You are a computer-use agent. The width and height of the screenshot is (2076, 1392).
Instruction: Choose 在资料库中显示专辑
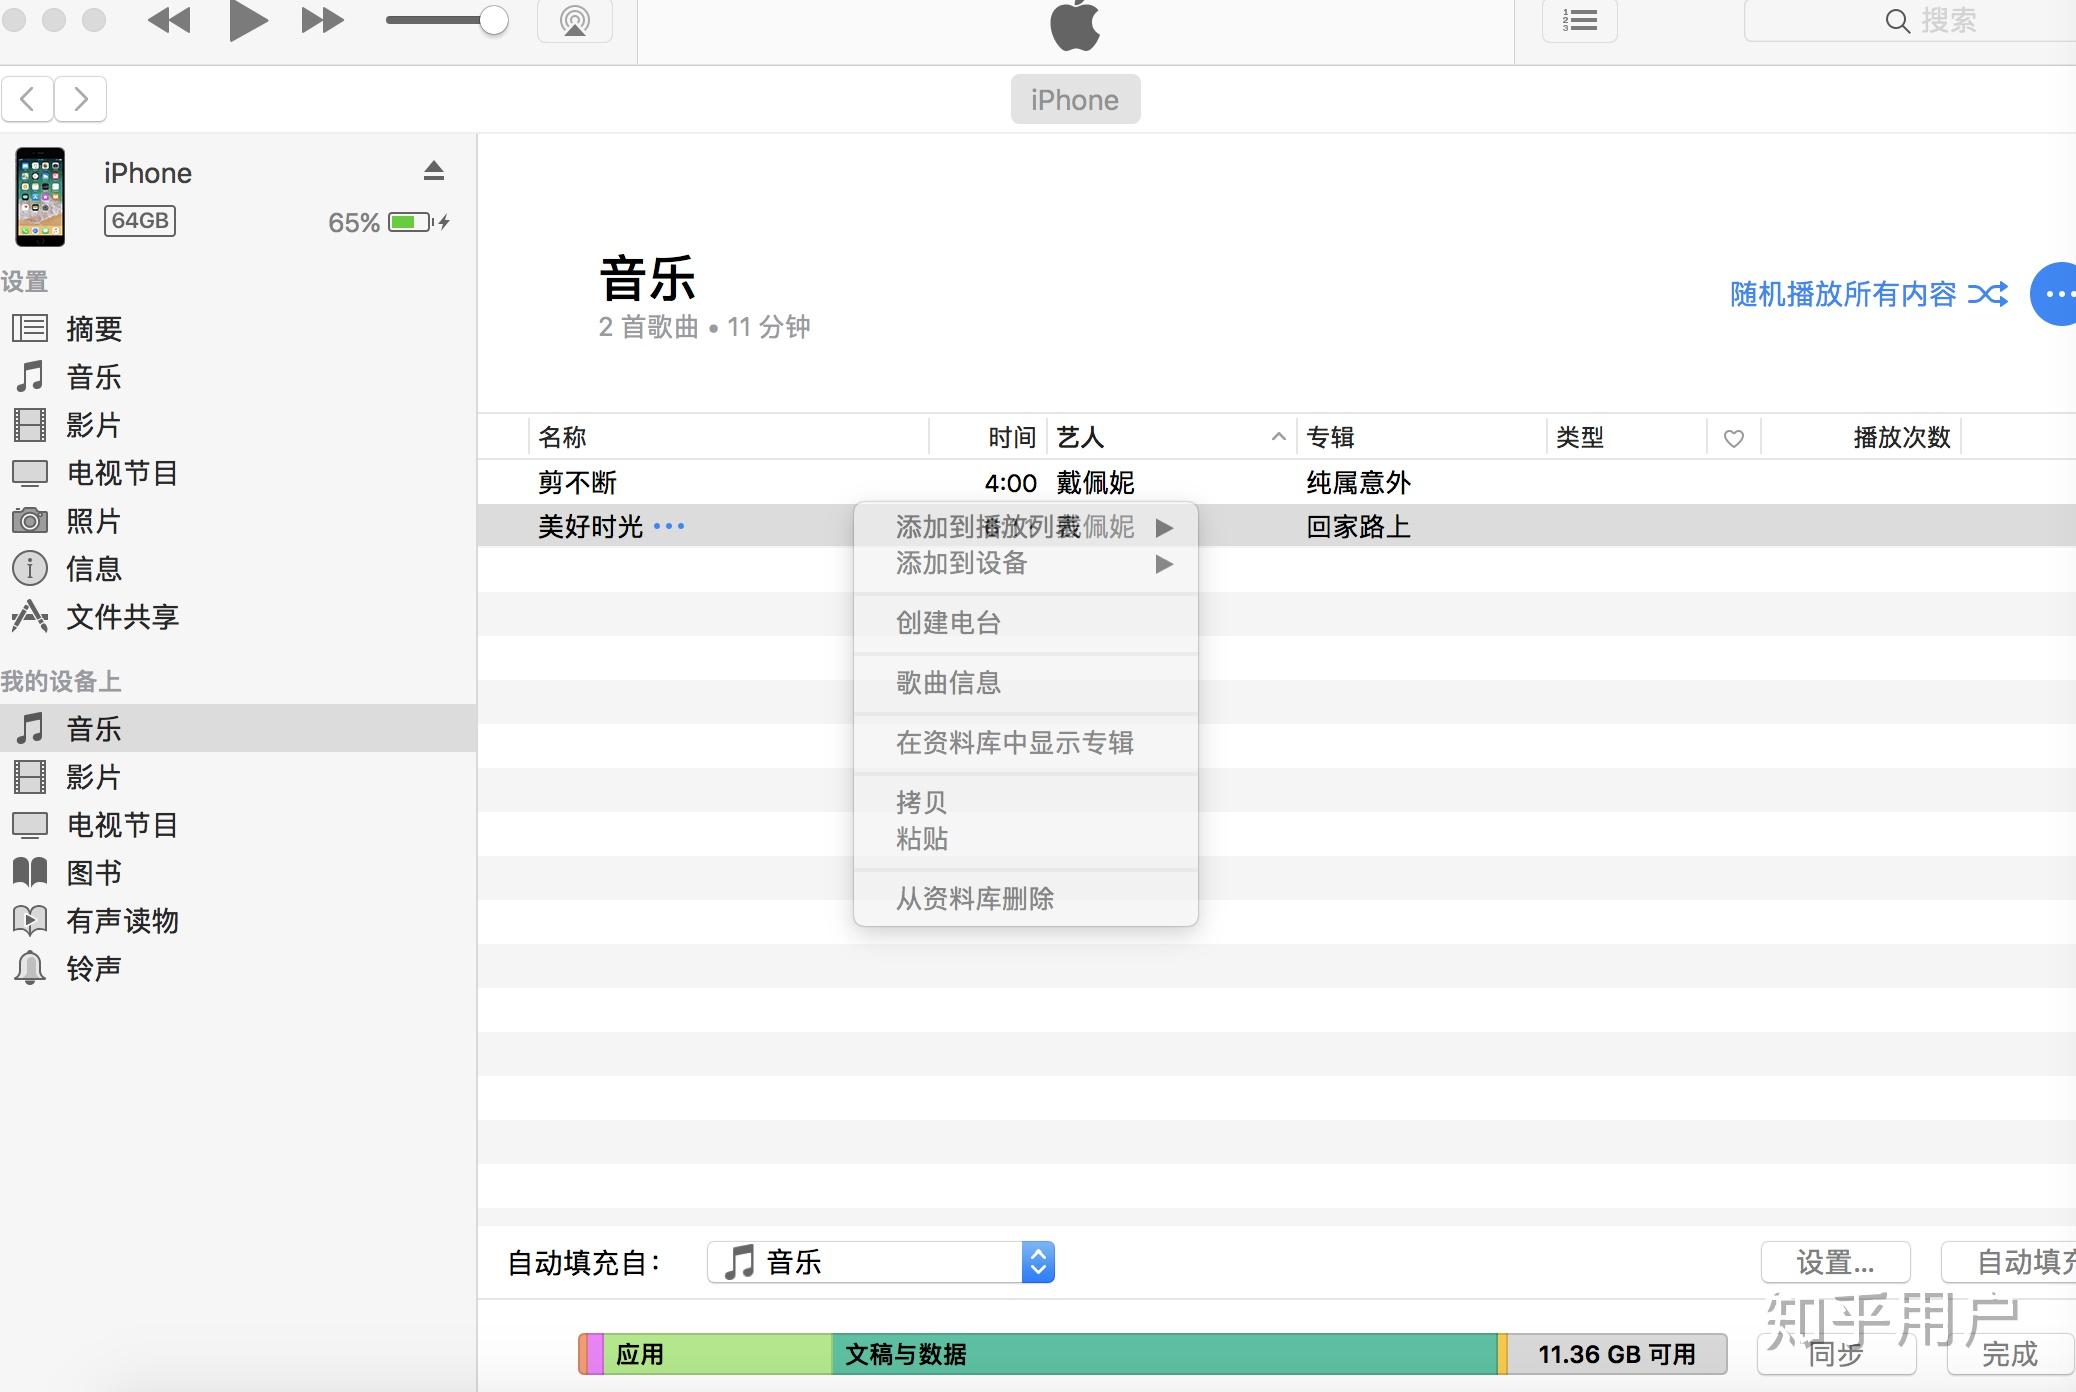tap(1026, 743)
